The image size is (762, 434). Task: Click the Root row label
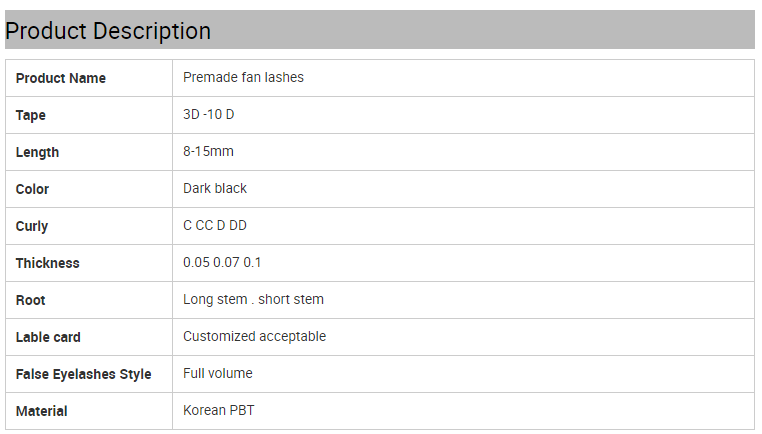[x=31, y=300]
